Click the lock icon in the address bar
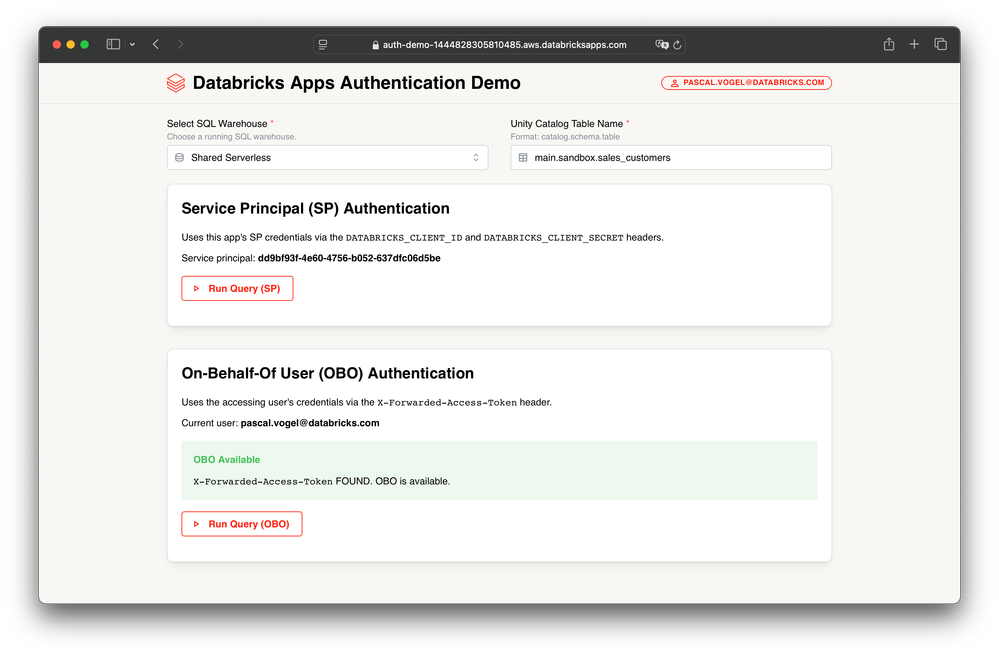999x655 pixels. point(375,45)
